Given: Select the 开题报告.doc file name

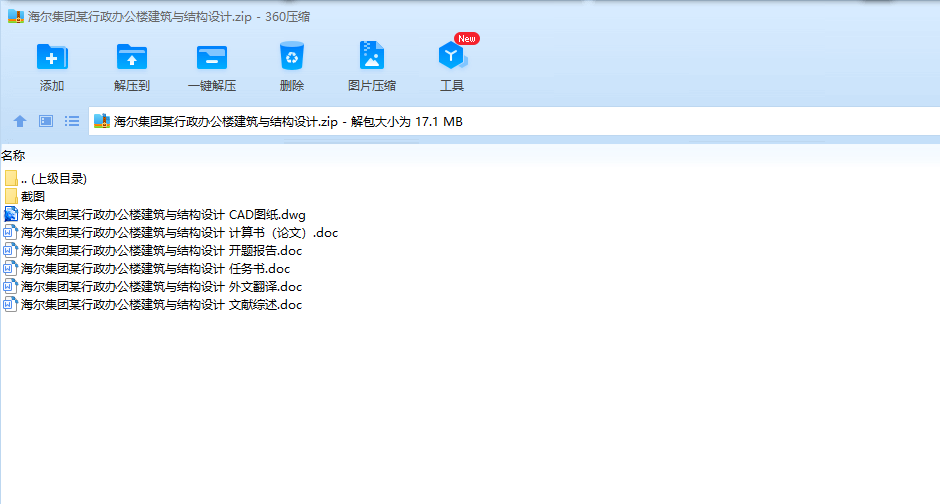Looking at the screenshot, I should [x=161, y=251].
